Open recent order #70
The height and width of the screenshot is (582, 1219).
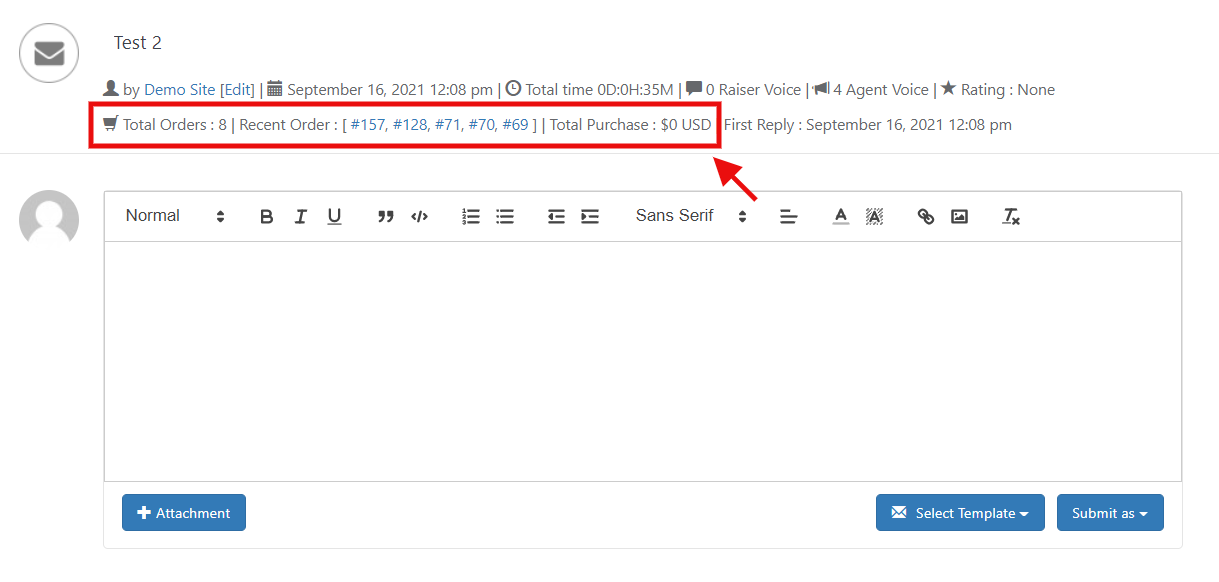483,125
